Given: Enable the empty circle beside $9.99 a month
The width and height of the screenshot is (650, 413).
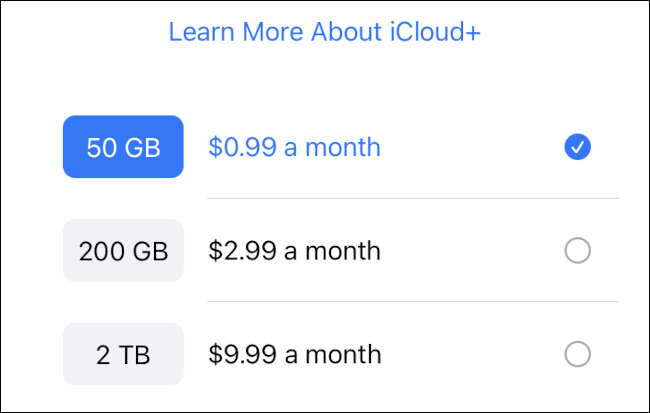Looking at the screenshot, I should [x=577, y=354].
